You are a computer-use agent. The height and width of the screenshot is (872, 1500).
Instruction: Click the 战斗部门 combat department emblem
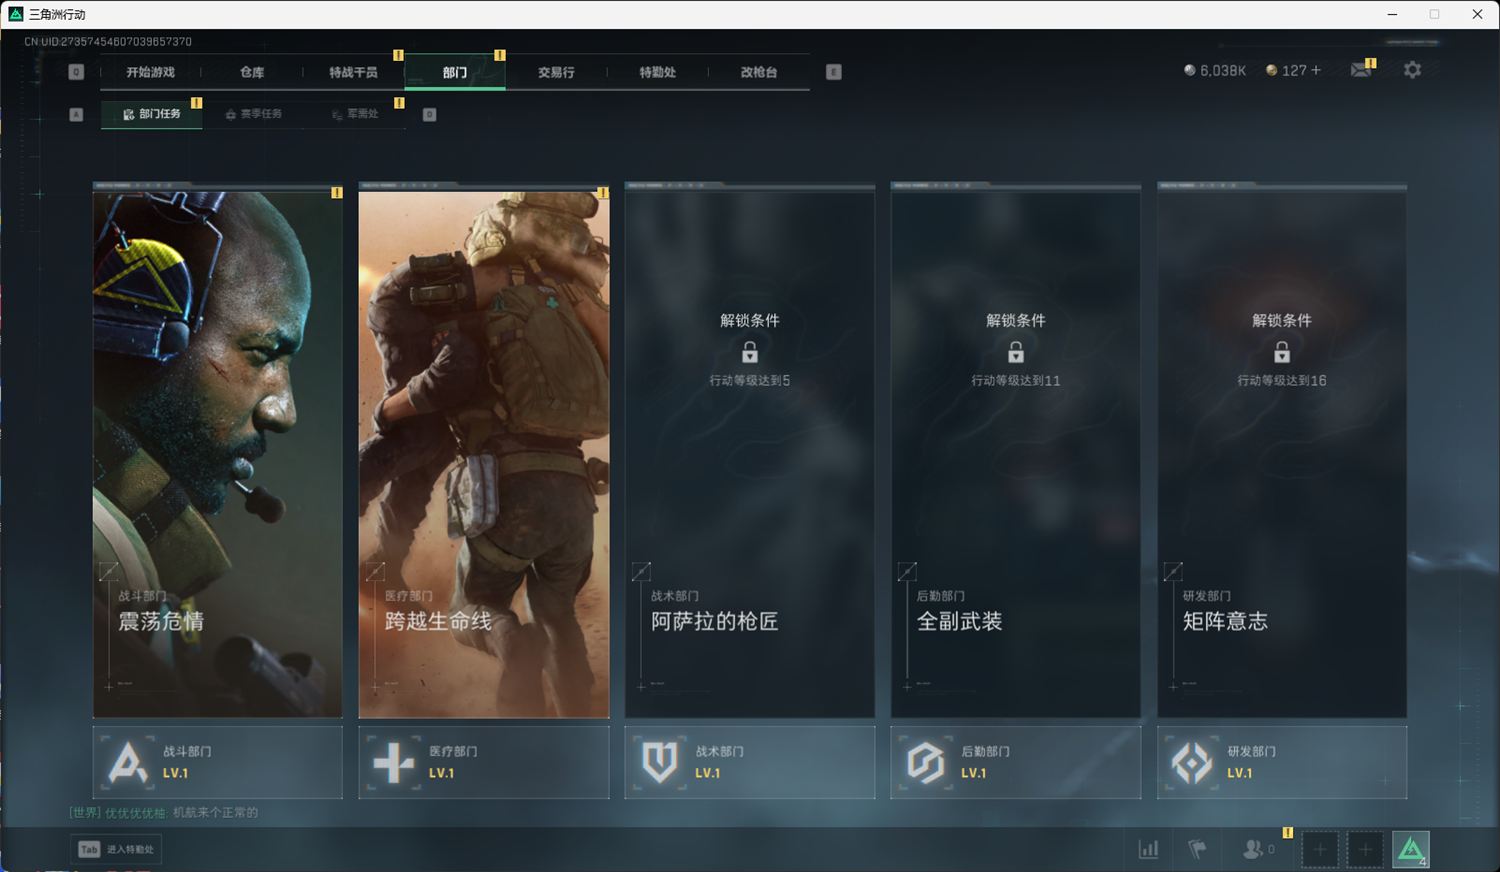pyautogui.click(x=127, y=763)
